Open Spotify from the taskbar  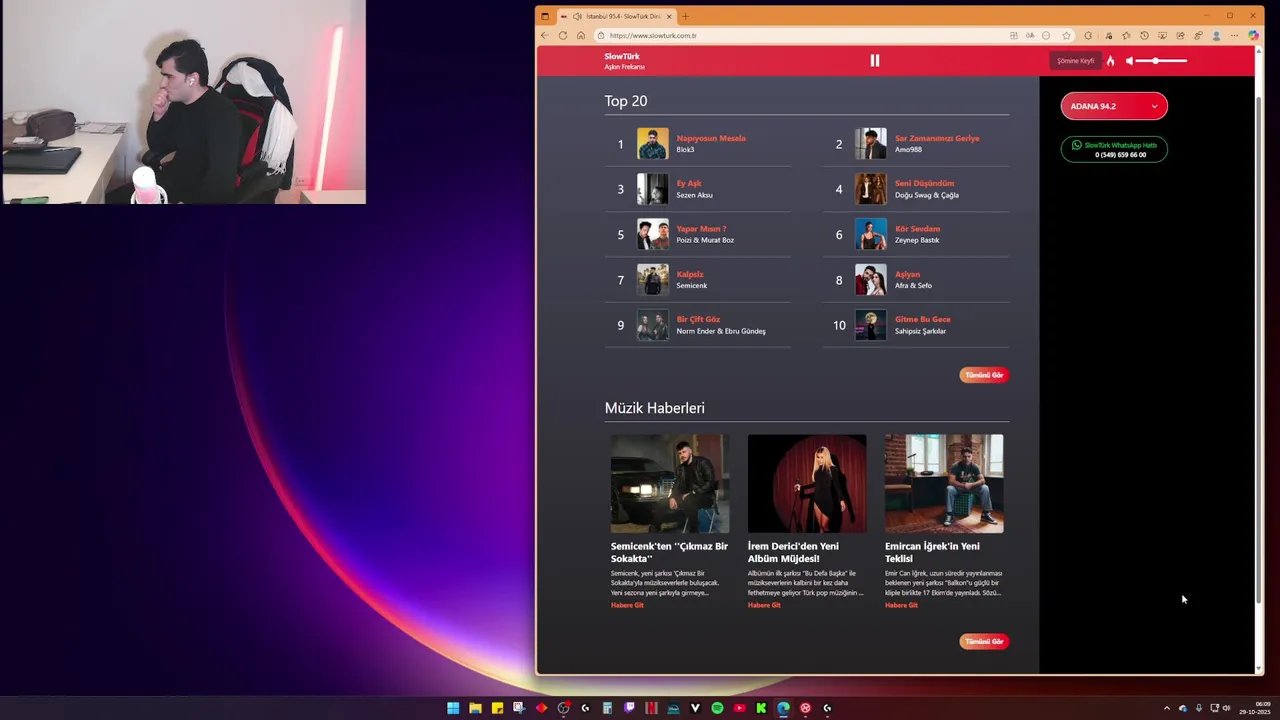pyautogui.click(x=717, y=708)
